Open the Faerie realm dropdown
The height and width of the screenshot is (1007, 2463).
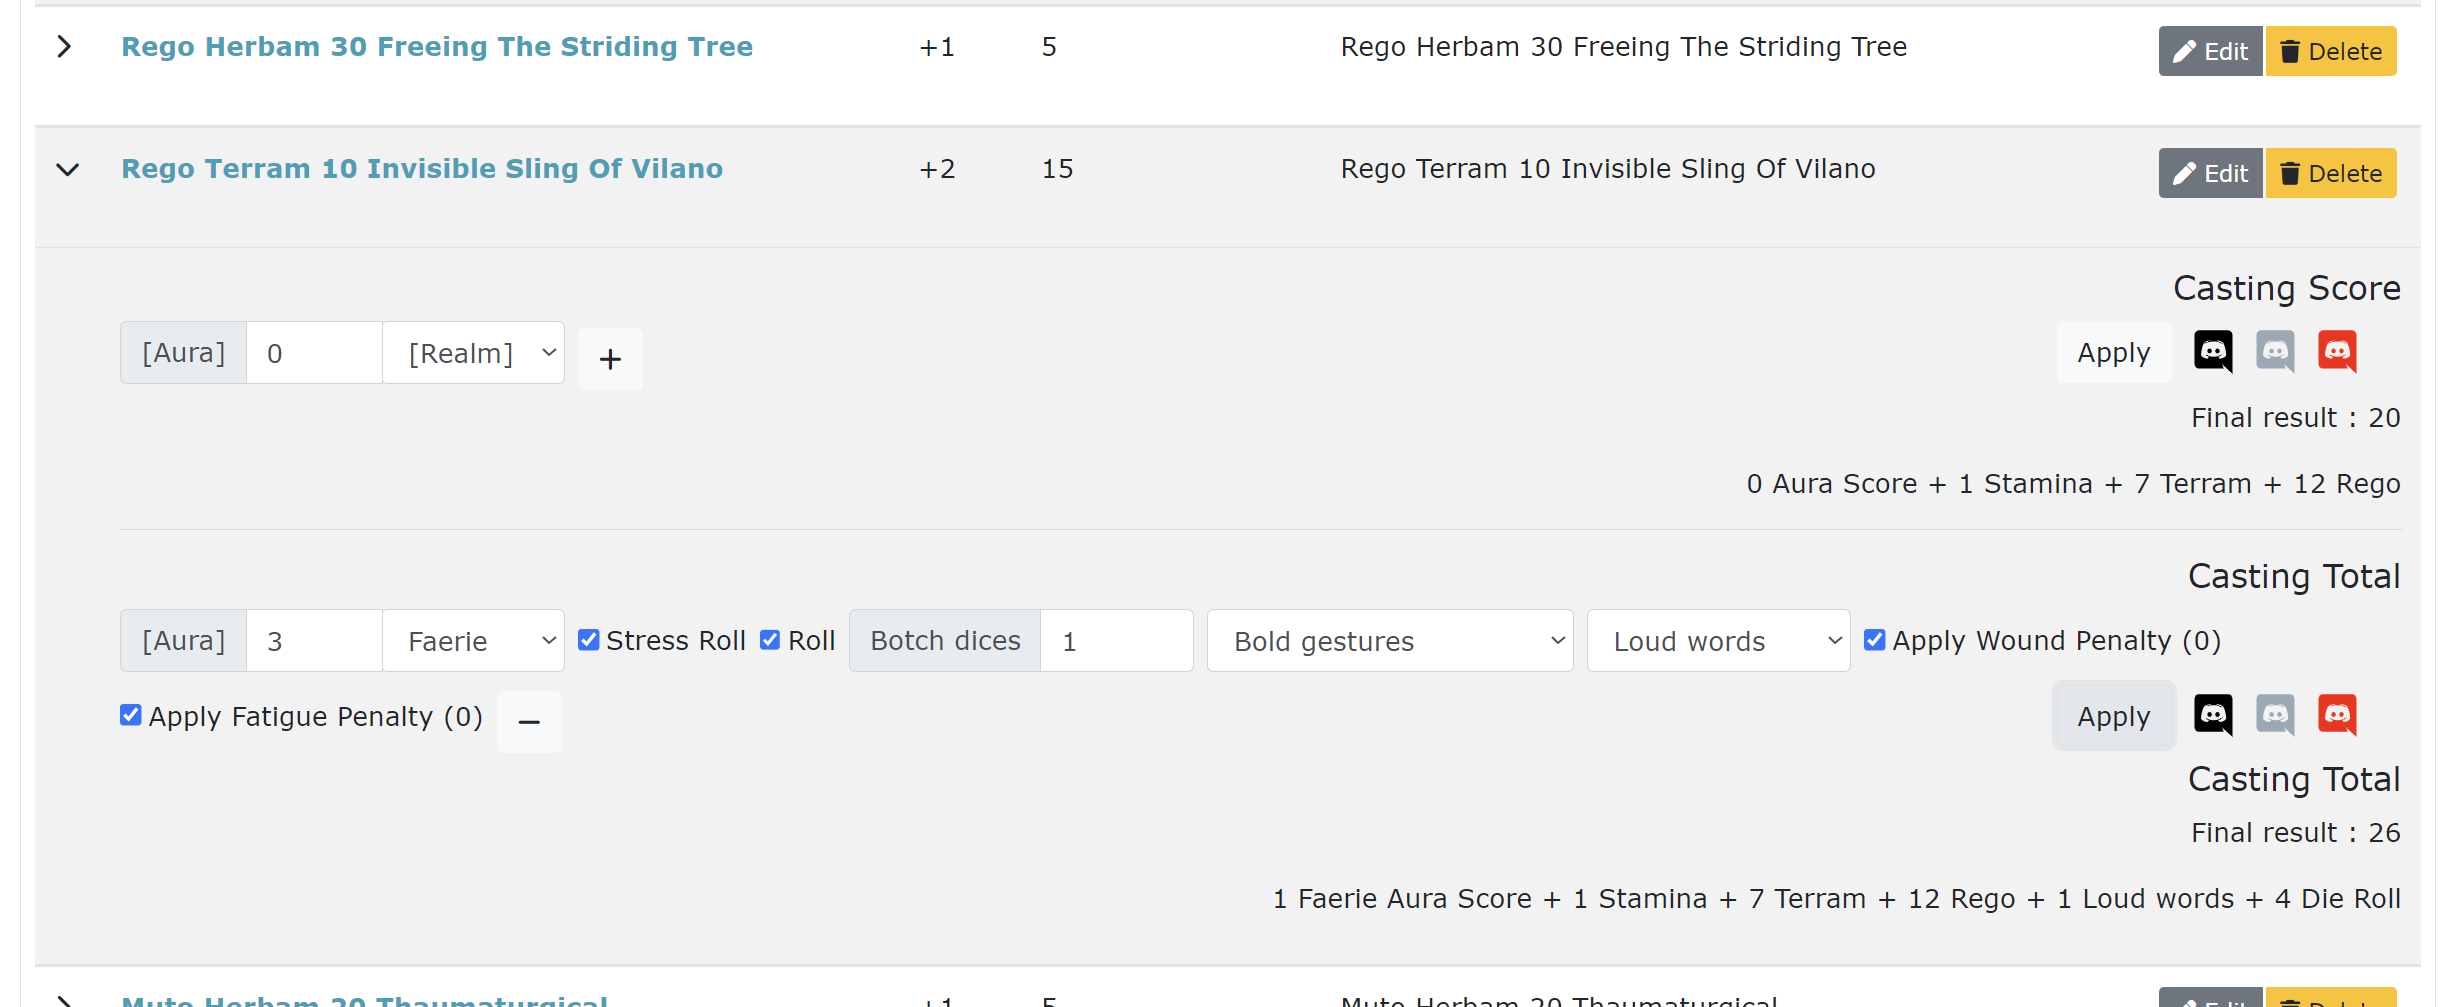[x=473, y=641]
